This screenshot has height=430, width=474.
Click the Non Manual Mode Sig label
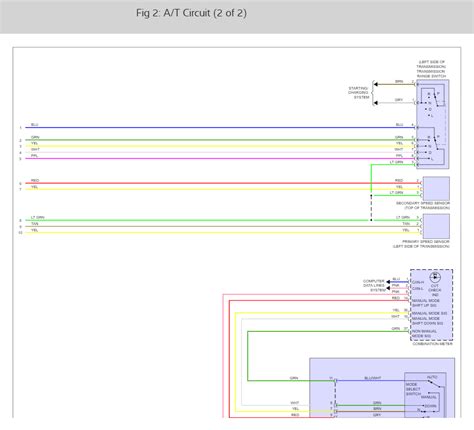coord(424,334)
